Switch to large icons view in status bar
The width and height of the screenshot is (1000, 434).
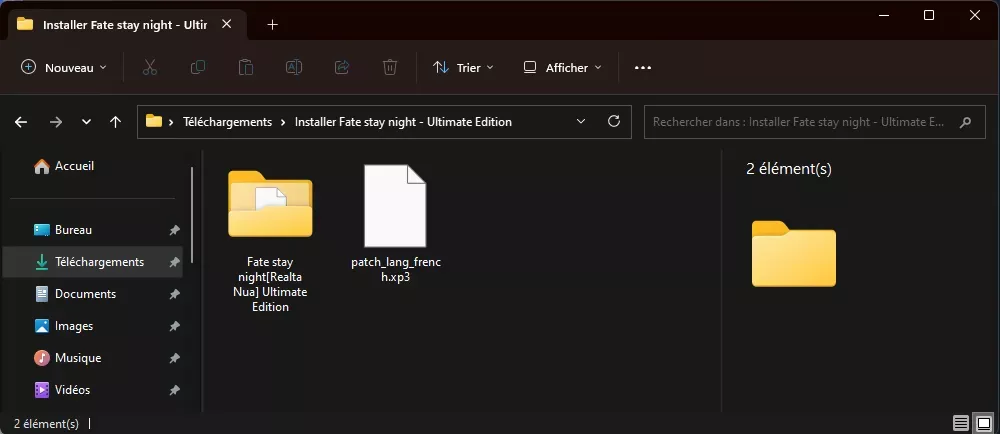(984, 423)
